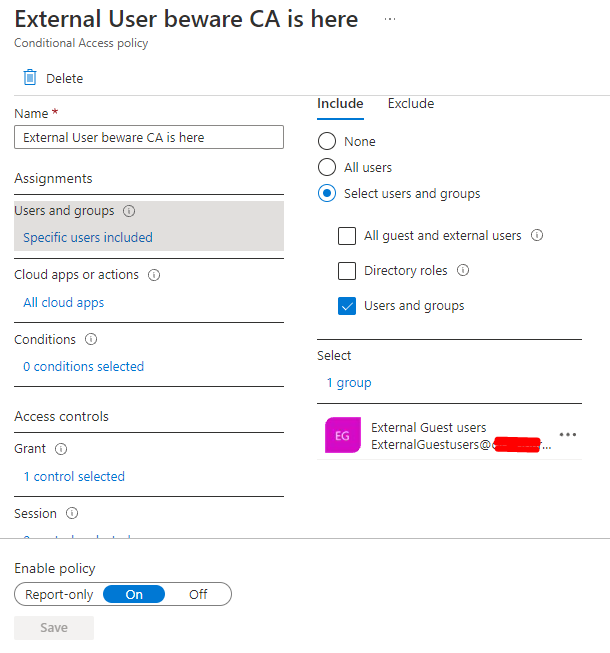Switch to the Include tab
Viewport: 610px width, 653px height.
click(340, 104)
